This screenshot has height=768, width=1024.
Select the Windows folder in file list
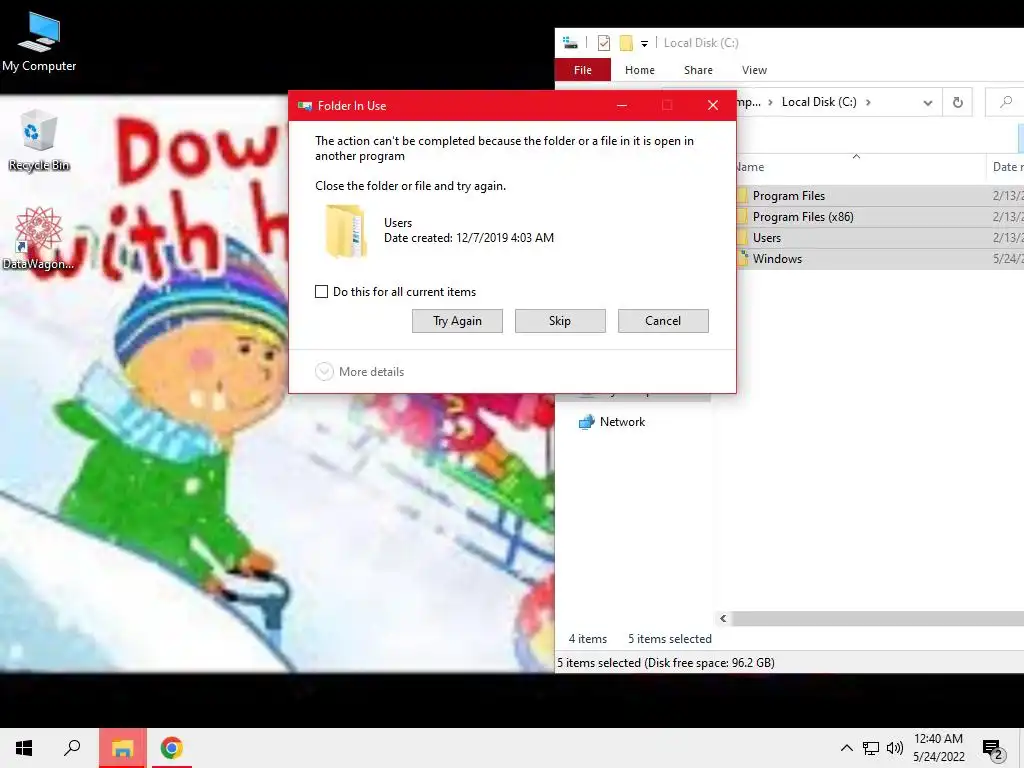pos(880,259)
